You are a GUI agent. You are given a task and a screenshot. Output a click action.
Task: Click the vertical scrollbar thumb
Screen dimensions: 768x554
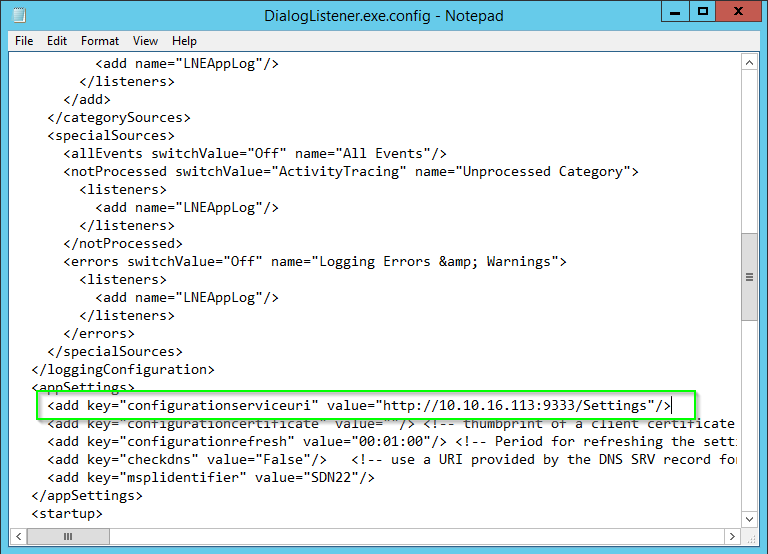coord(749,277)
